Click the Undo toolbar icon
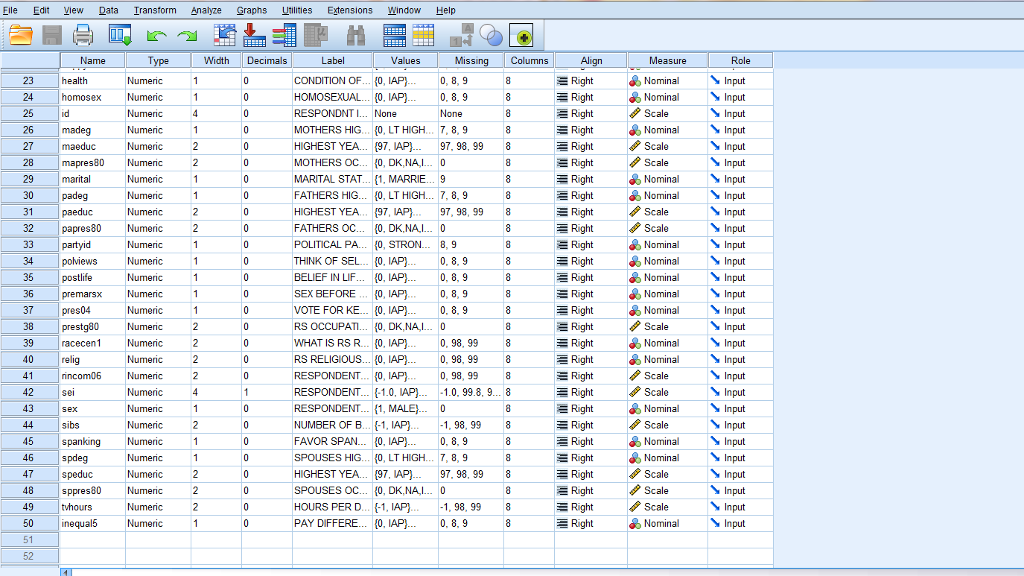 (x=156, y=35)
